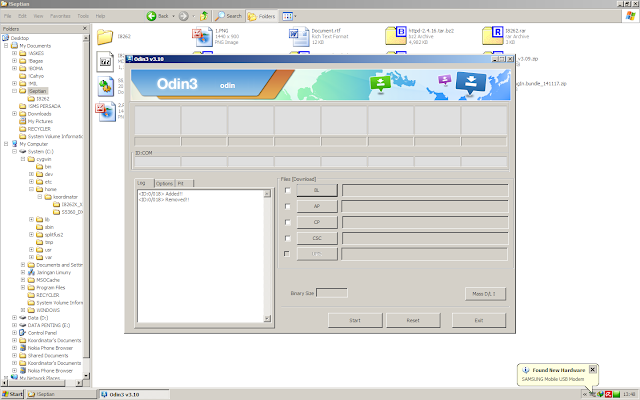Collapse the !Septian folder node
Screen dimensions: 640x400
click(x=14, y=91)
